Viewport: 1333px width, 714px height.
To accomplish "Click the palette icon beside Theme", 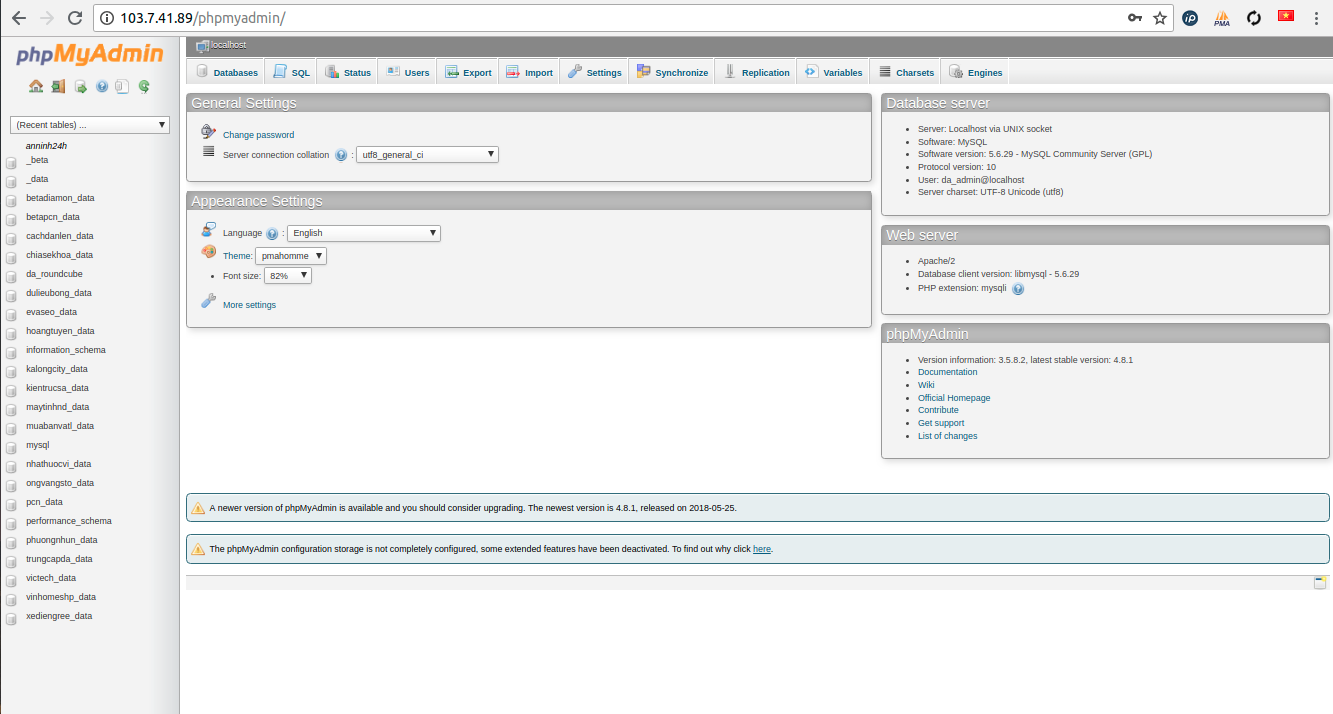I will (208, 252).
